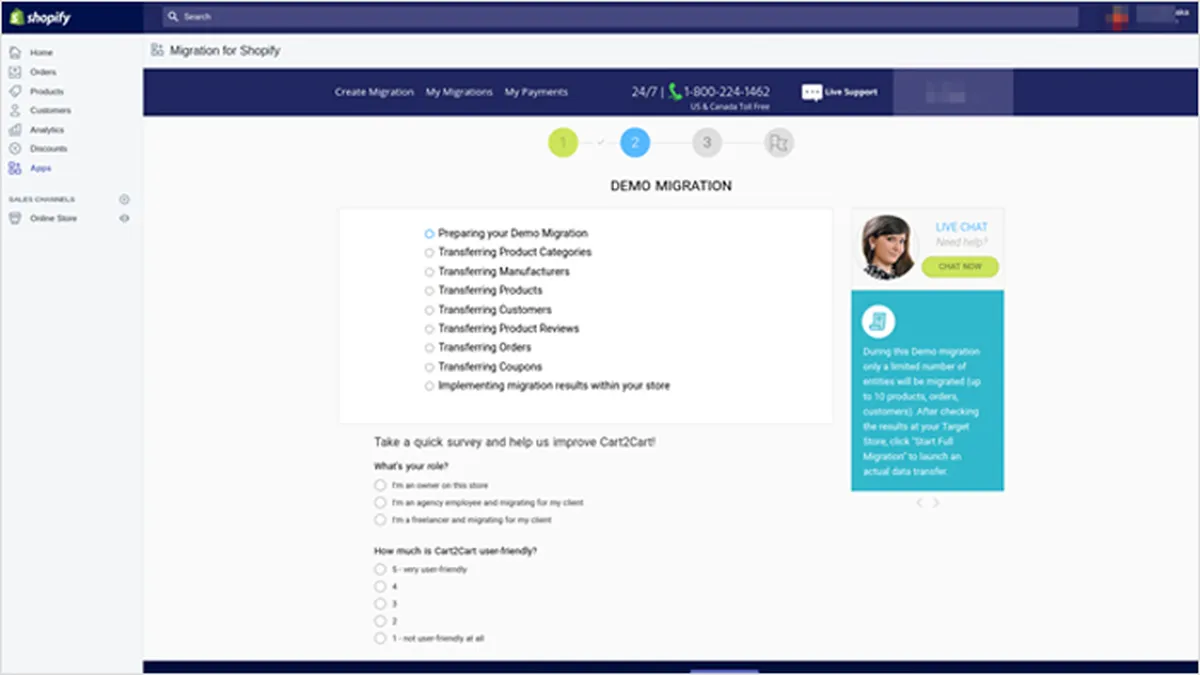Click the Apps grid icon
Screen dimensions: 1200x675
coord(14,168)
